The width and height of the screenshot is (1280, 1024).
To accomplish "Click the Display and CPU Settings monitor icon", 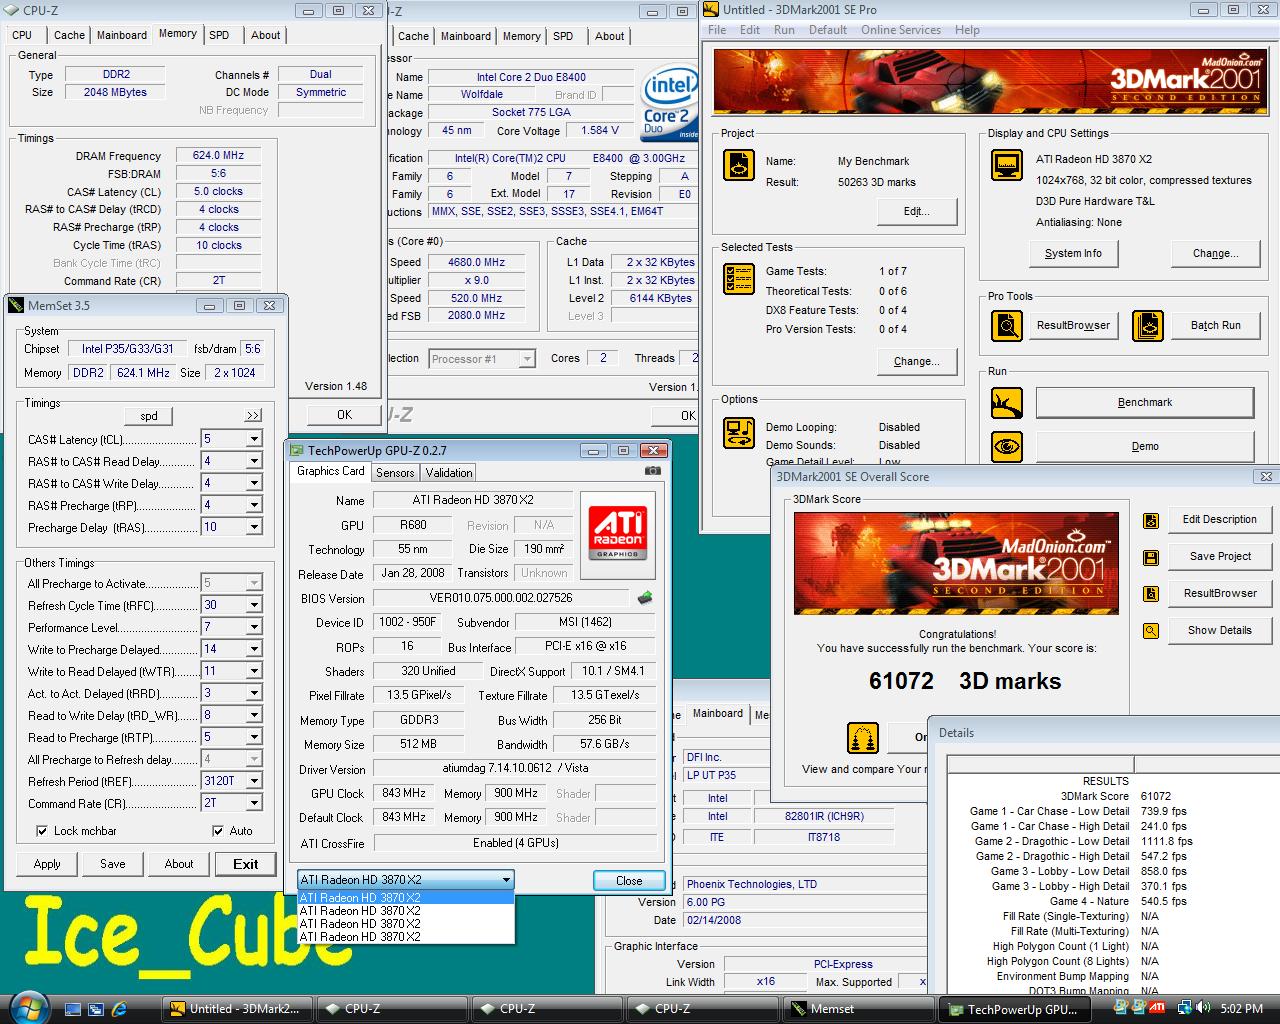I will [1006, 165].
